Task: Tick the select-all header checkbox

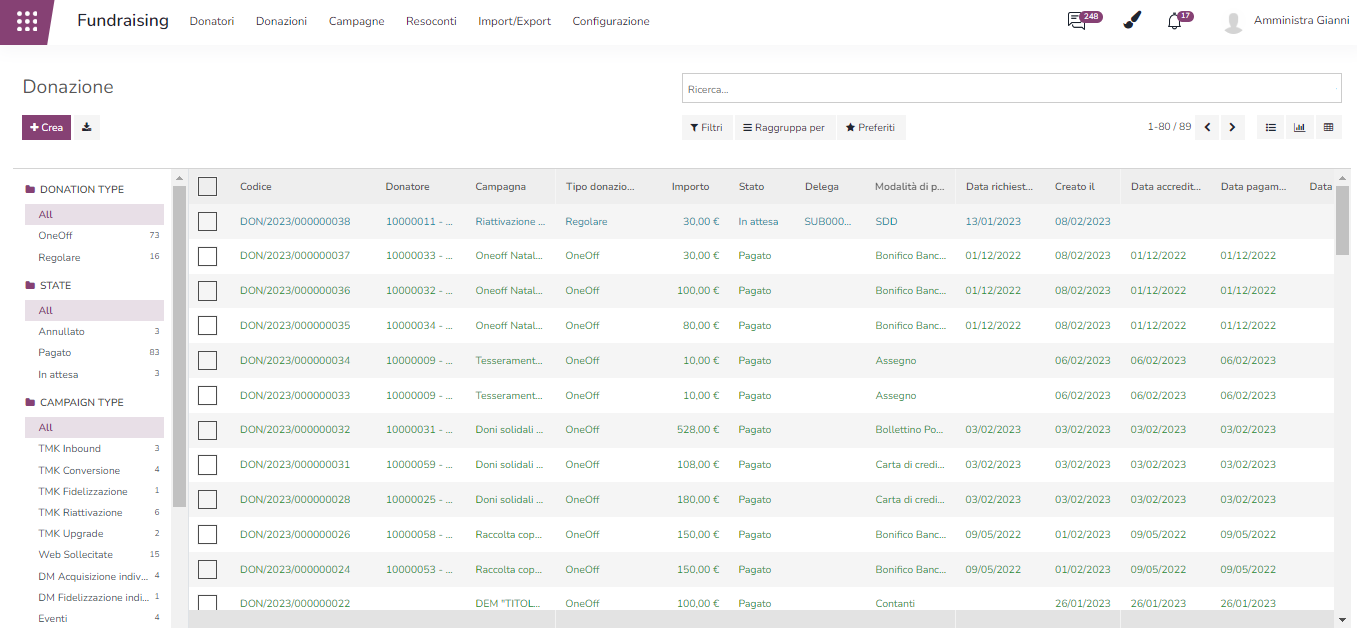Action: 207,186
